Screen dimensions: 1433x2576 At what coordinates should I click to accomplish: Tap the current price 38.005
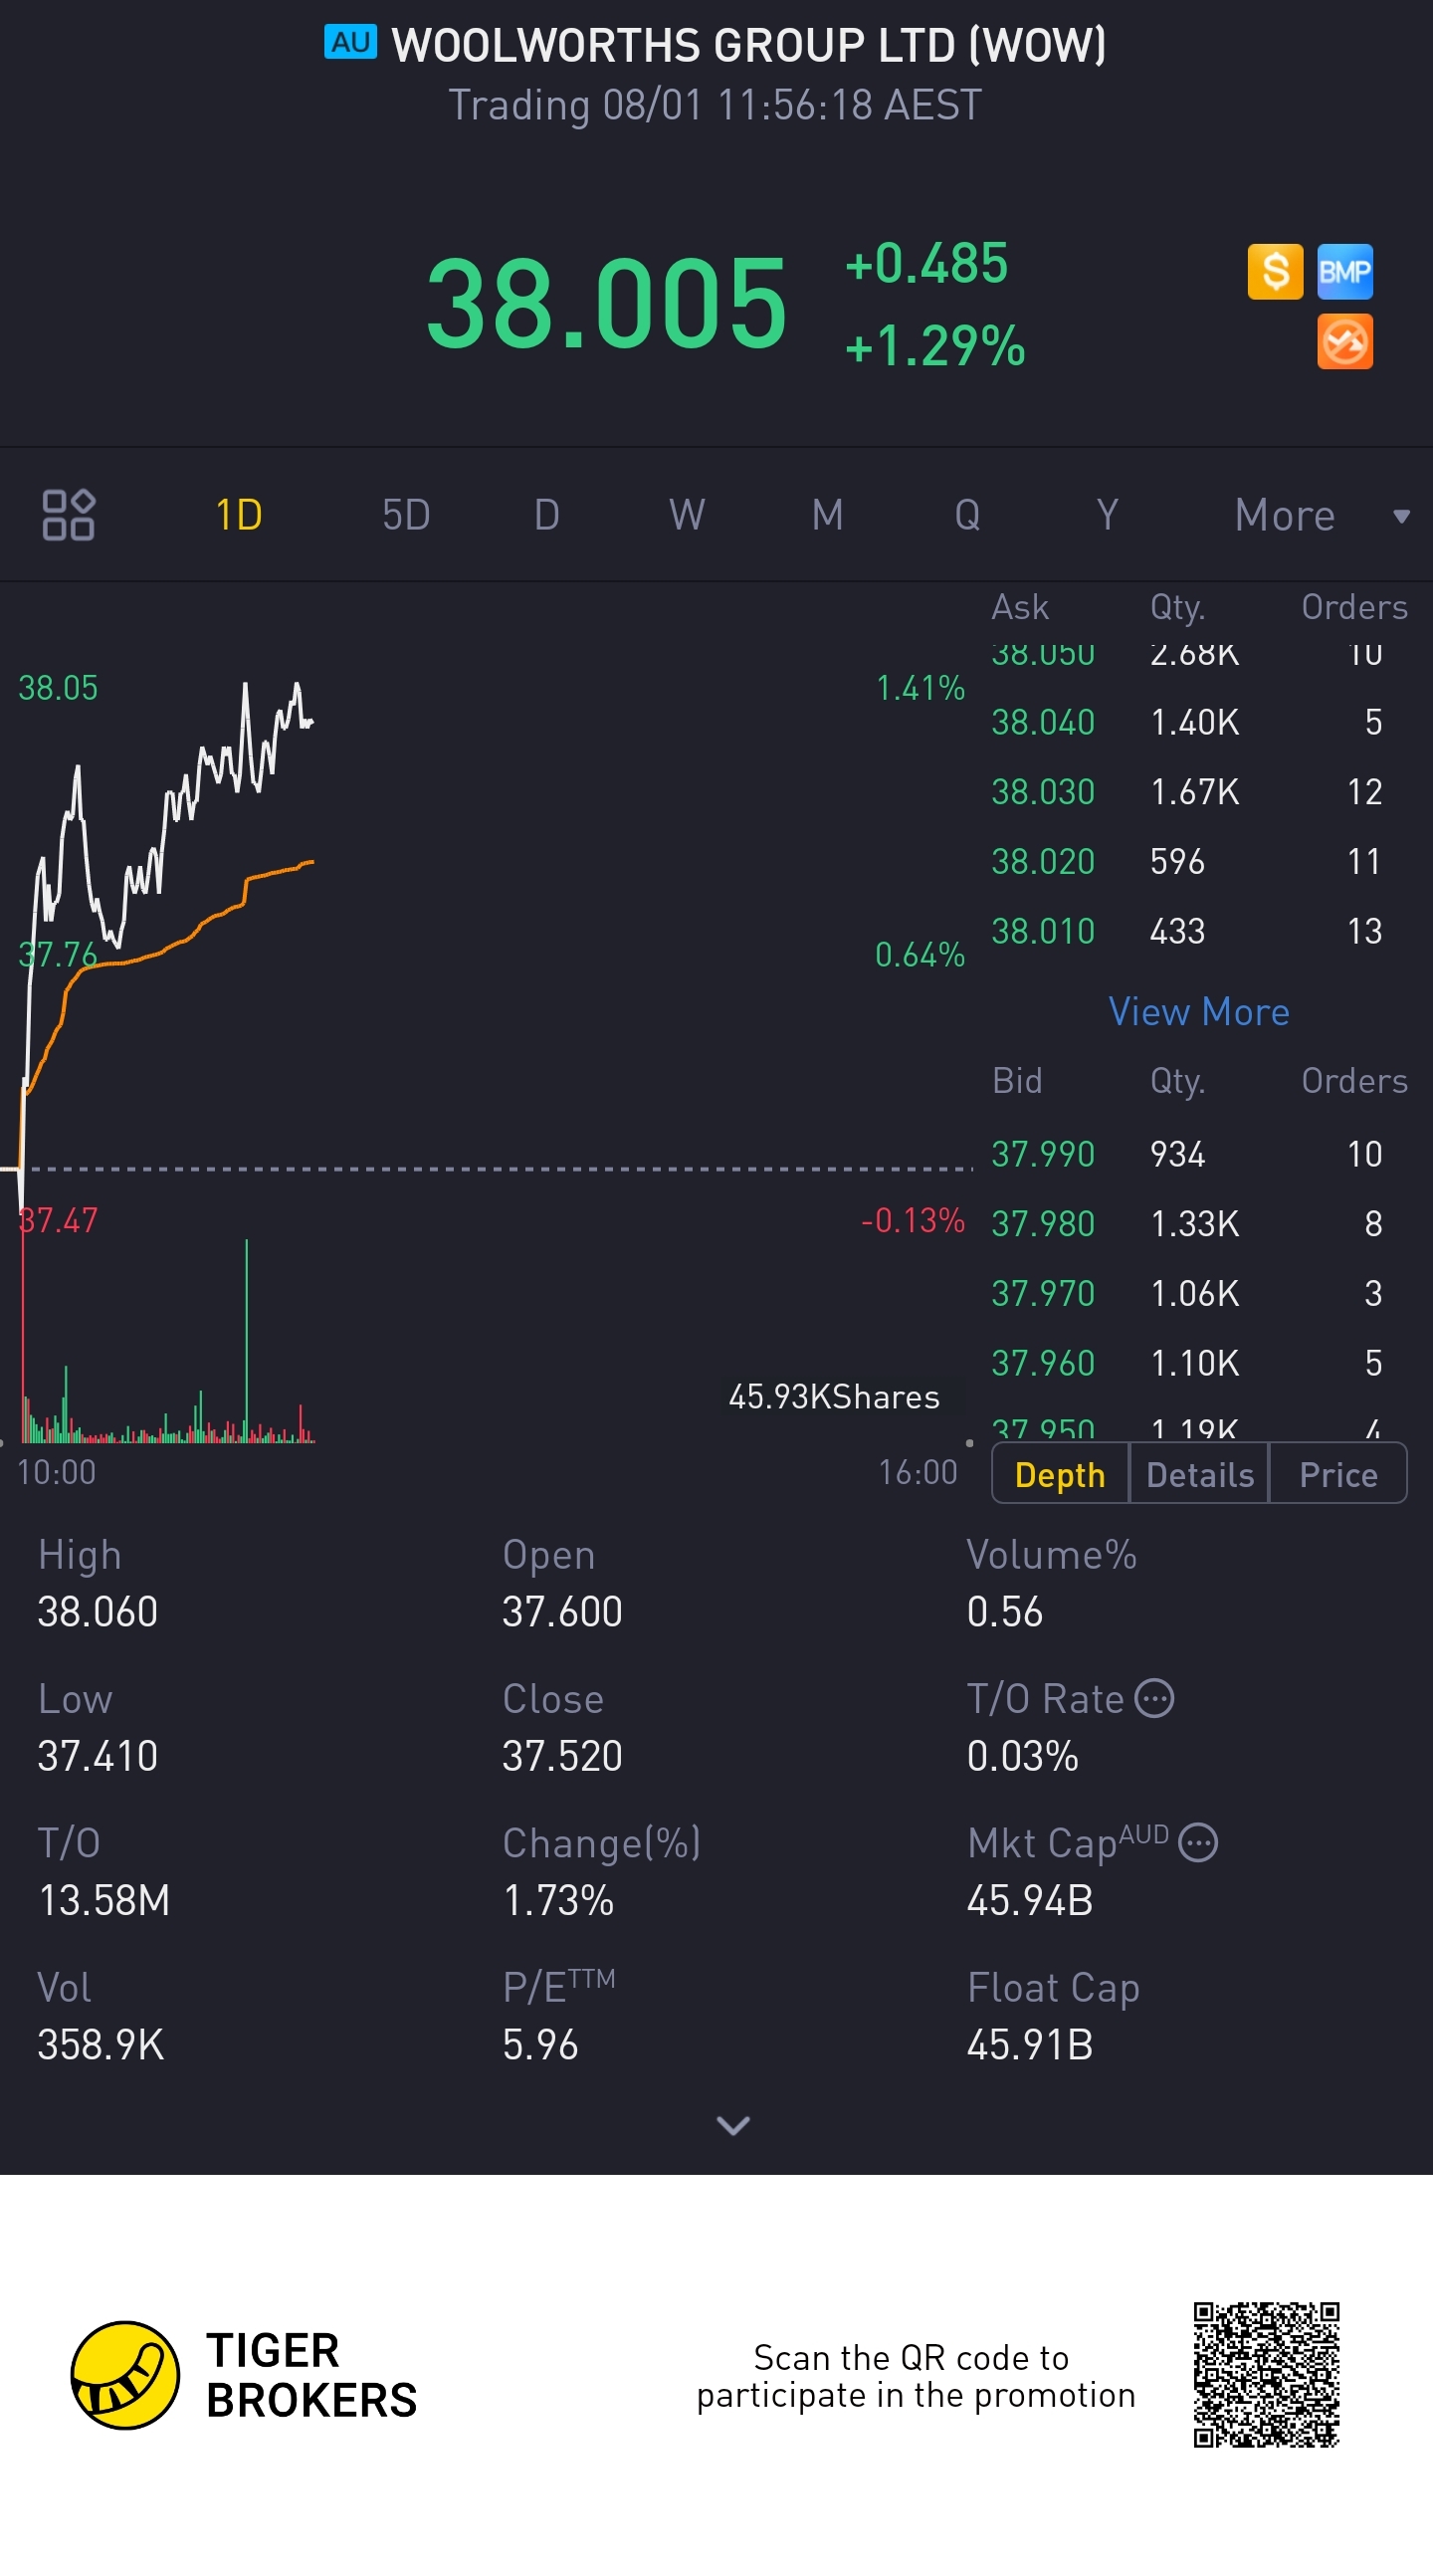pyautogui.click(x=607, y=303)
